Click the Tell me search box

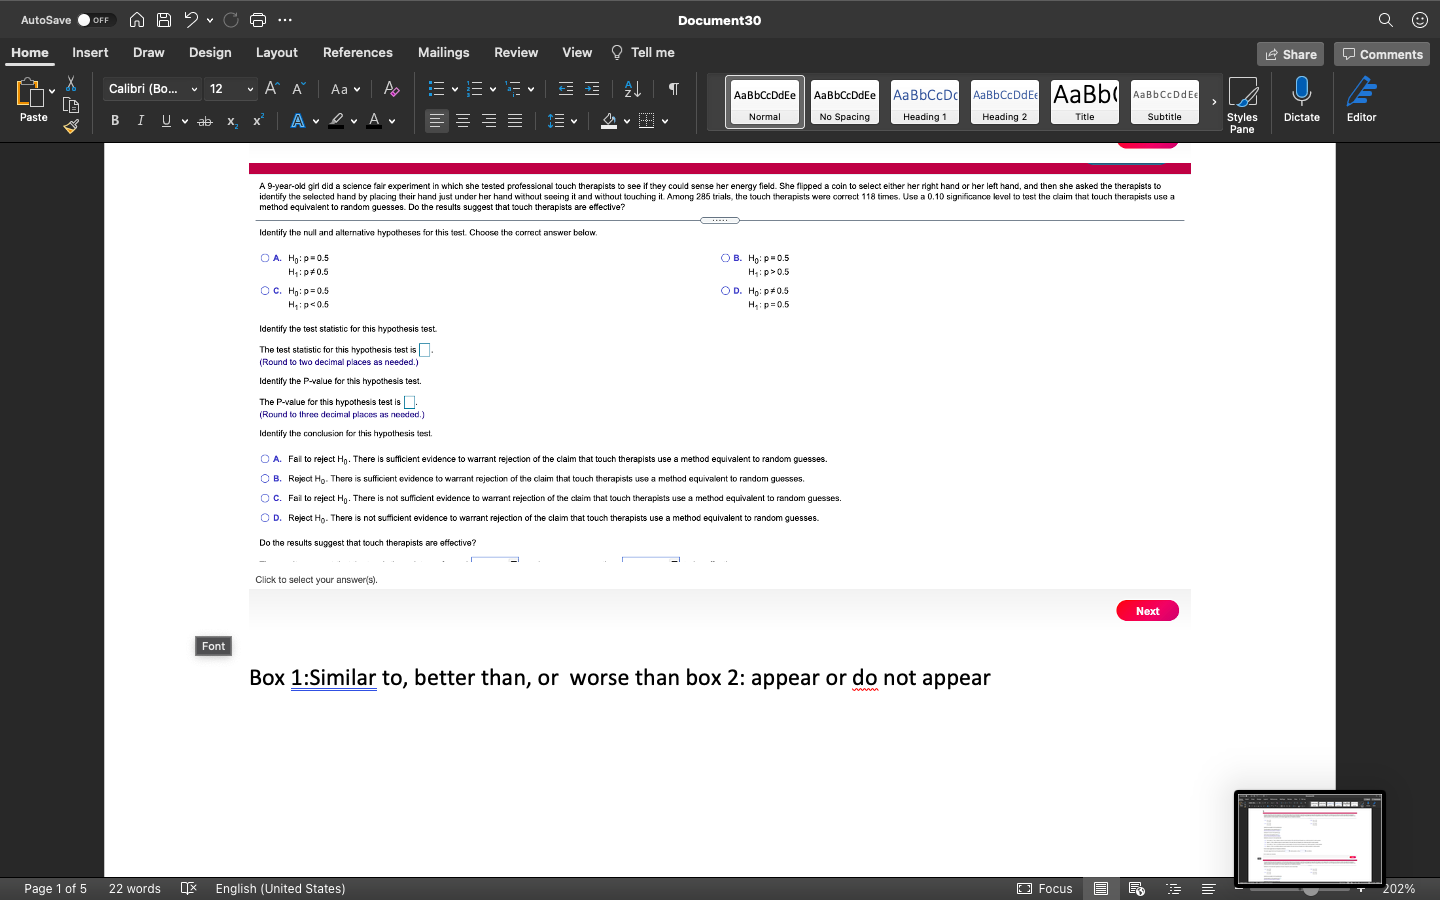(x=643, y=52)
